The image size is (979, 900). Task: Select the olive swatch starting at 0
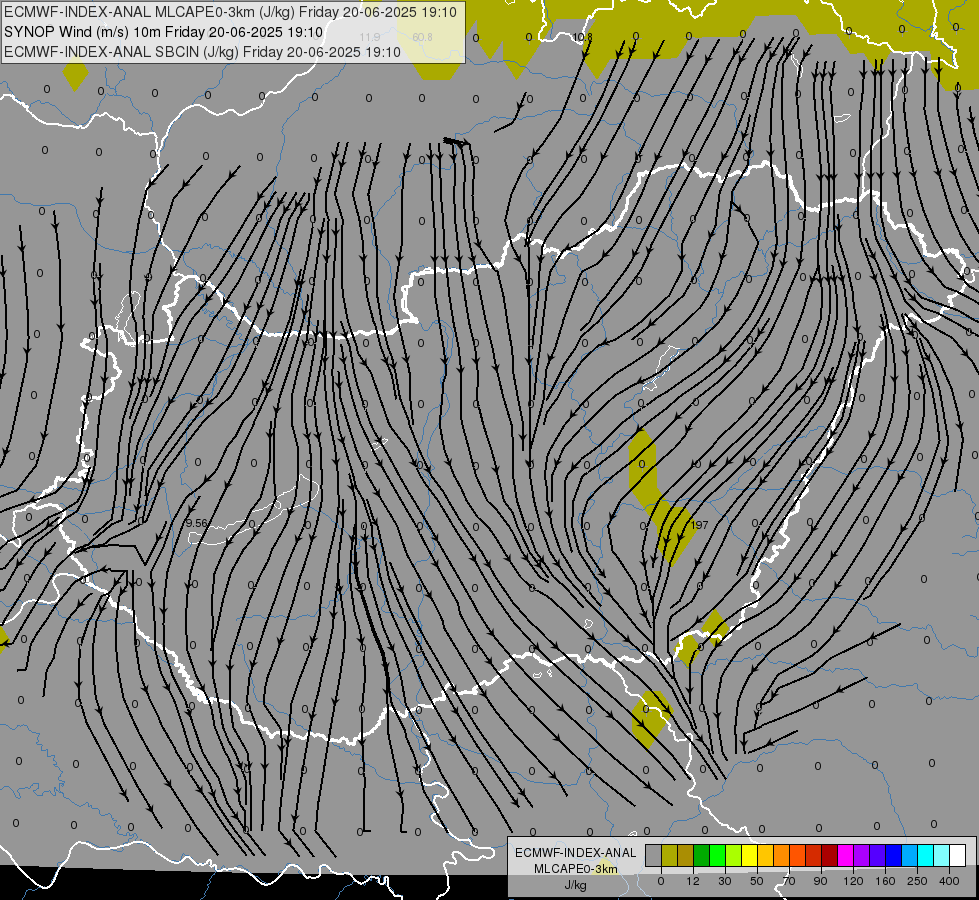pos(670,856)
